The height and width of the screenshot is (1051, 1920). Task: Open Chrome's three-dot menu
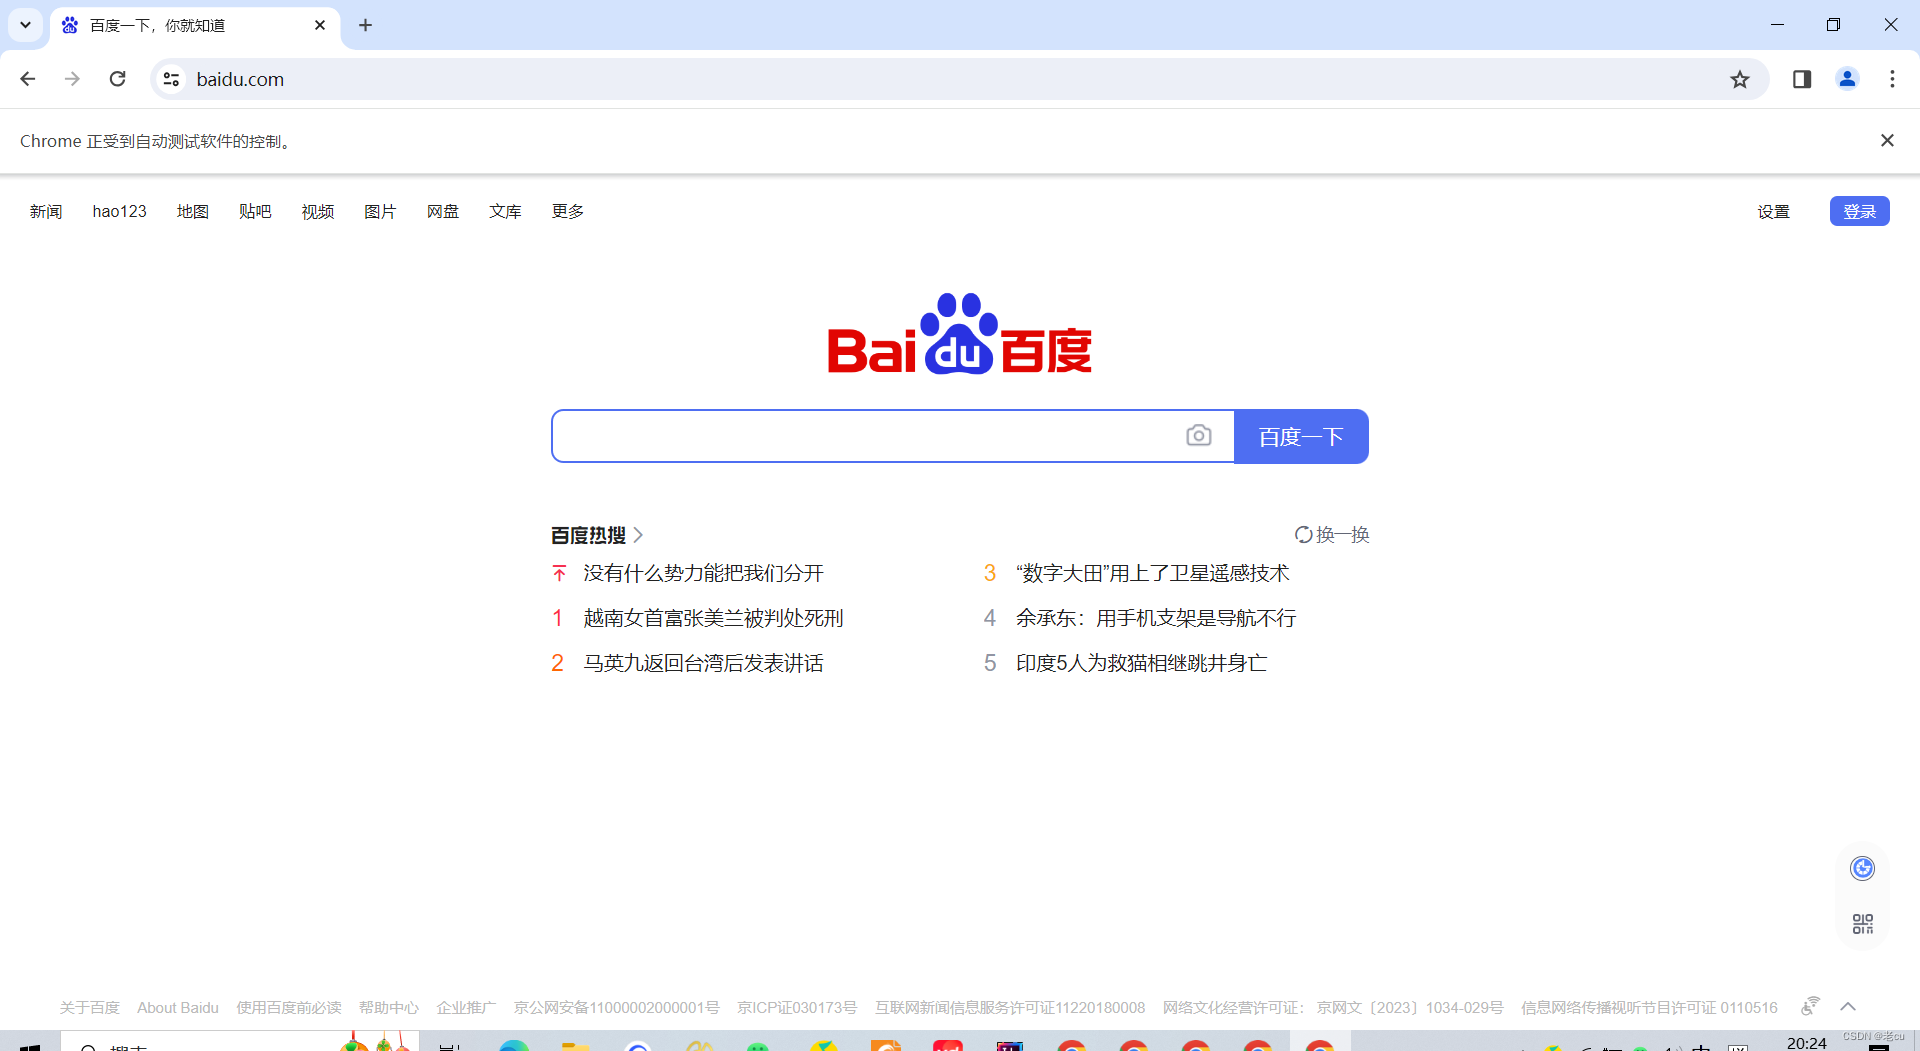(x=1892, y=79)
